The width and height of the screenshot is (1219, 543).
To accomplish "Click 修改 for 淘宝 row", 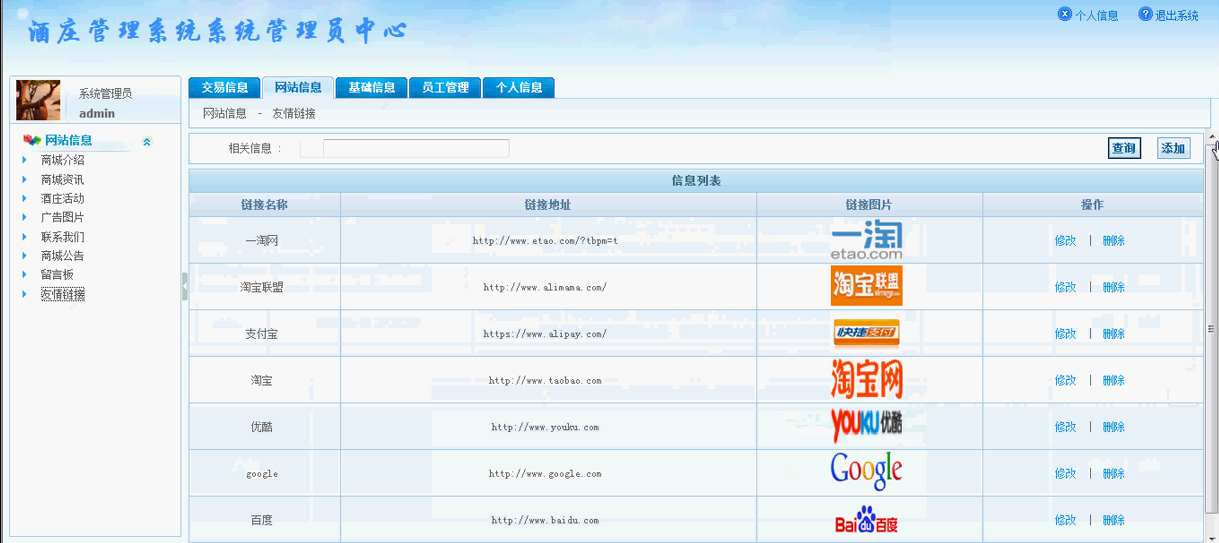I will (1065, 380).
